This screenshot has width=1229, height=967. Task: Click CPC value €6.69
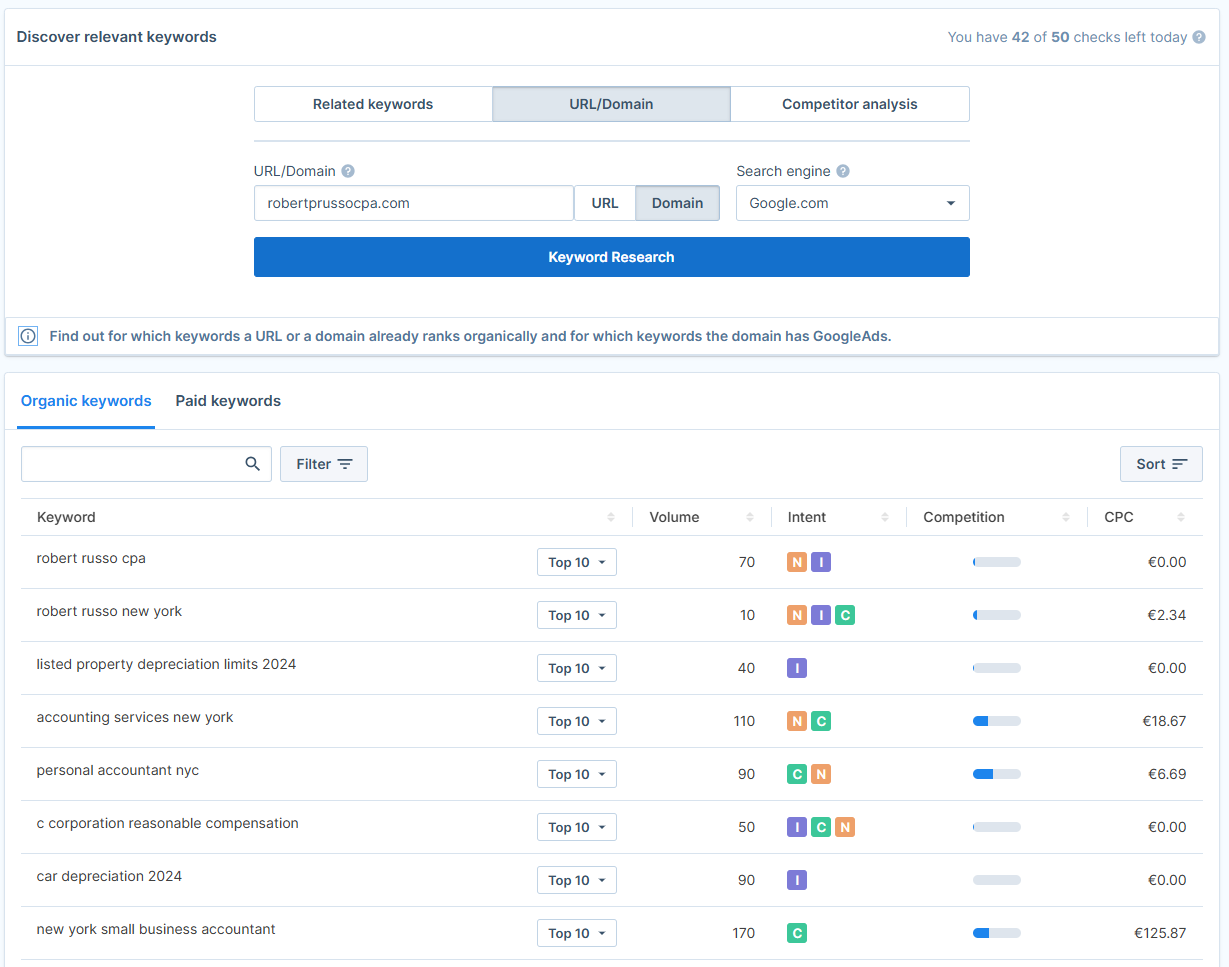[1168, 774]
